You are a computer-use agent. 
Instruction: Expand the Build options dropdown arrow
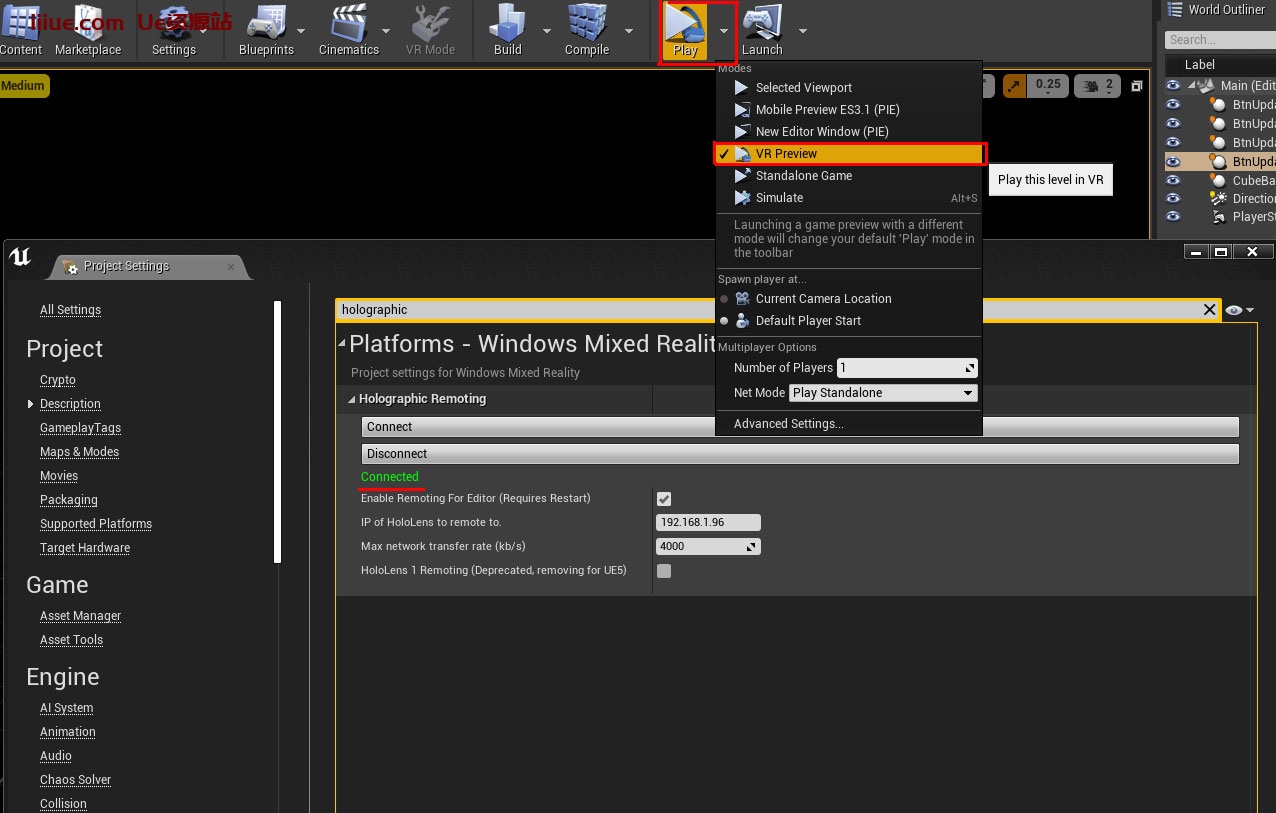click(547, 30)
